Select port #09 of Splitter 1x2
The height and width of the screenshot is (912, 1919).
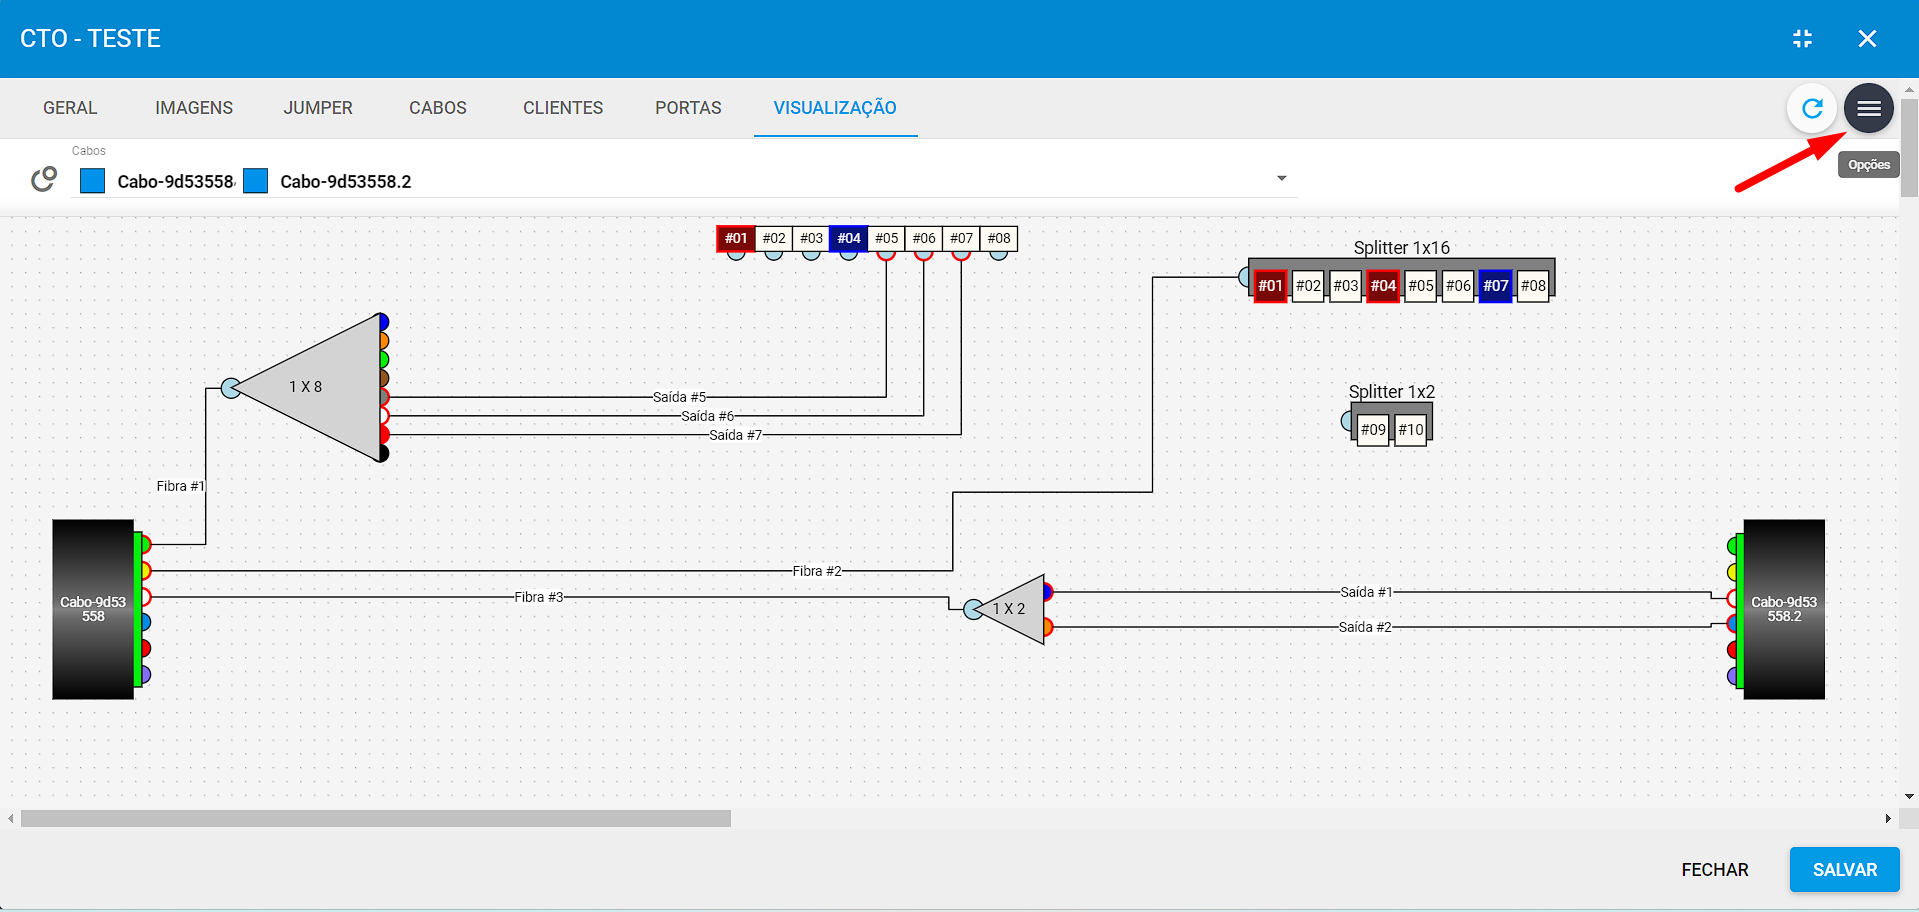pyautogui.click(x=1373, y=430)
